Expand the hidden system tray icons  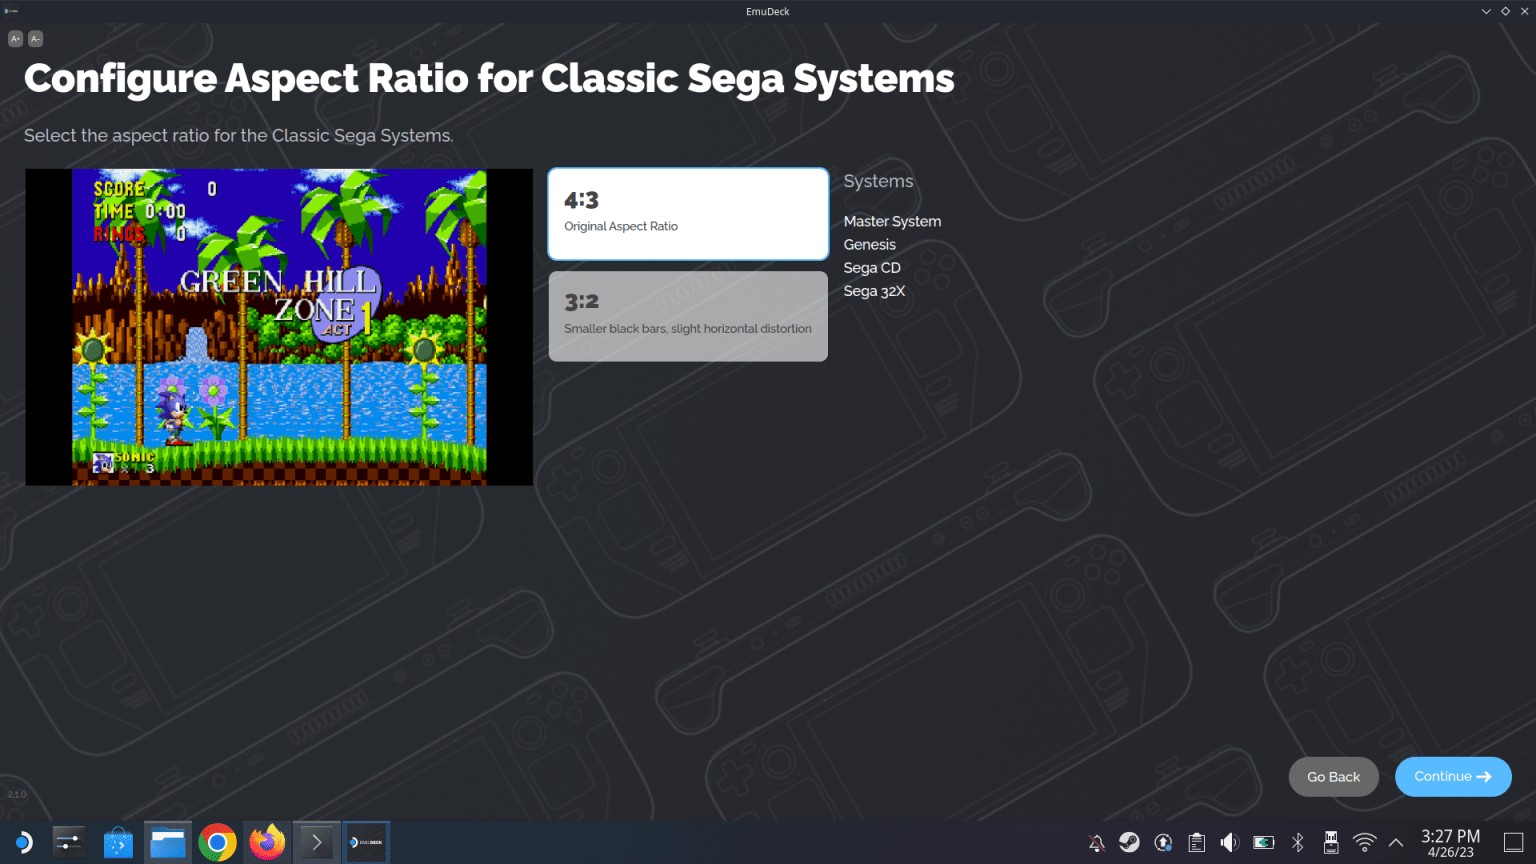coord(1395,841)
